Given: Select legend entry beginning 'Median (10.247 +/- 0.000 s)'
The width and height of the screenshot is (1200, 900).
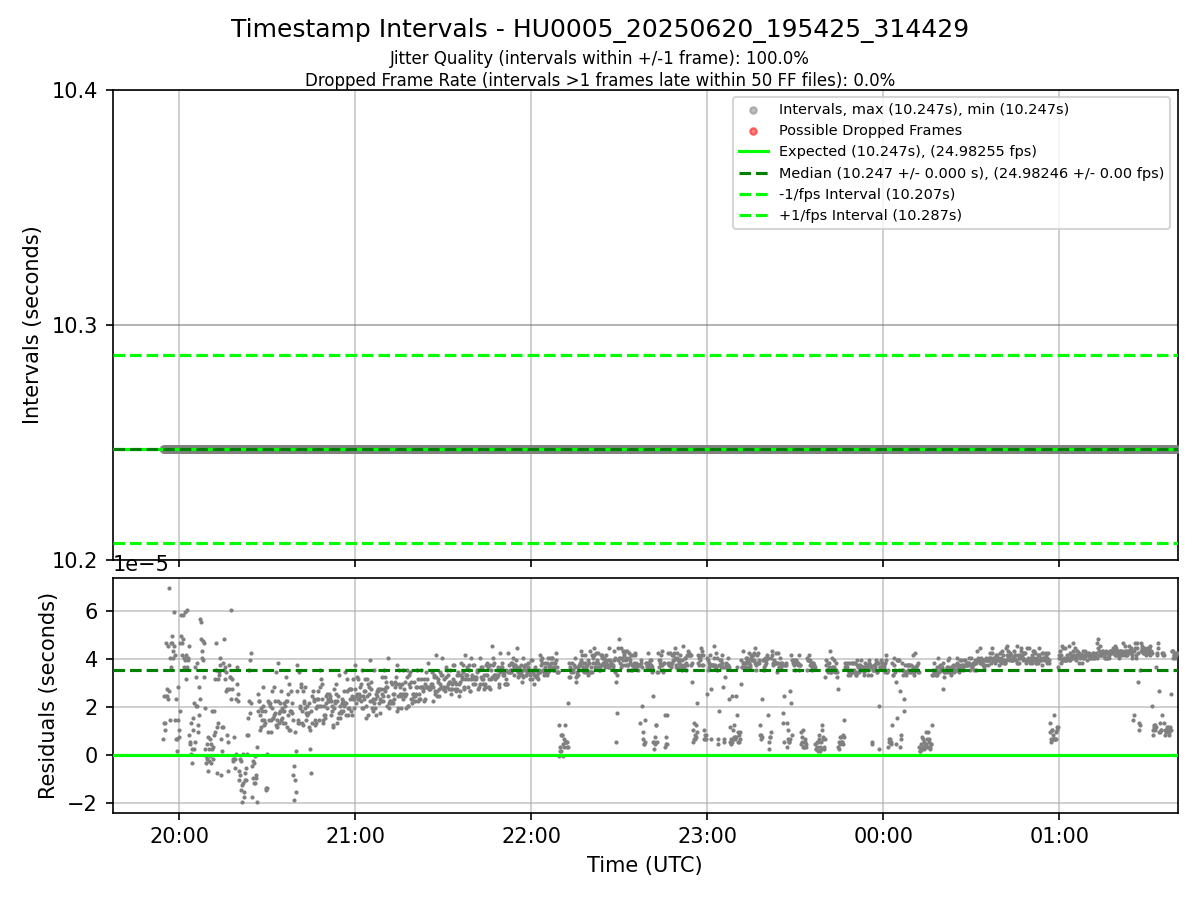Looking at the screenshot, I should [x=971, y=173].
